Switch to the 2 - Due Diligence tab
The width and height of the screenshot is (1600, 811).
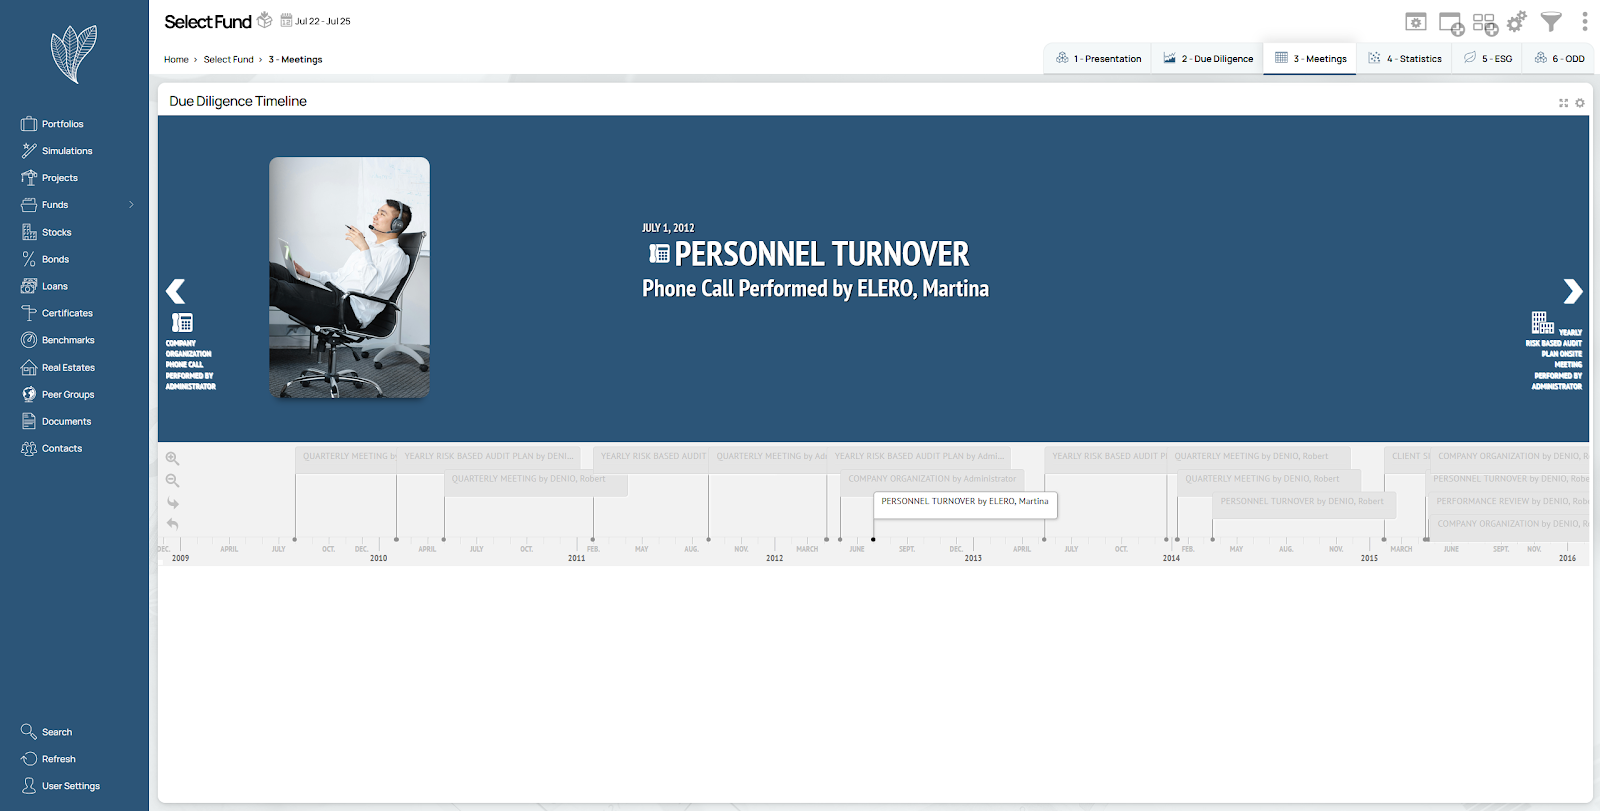(x=1208, y=59)
